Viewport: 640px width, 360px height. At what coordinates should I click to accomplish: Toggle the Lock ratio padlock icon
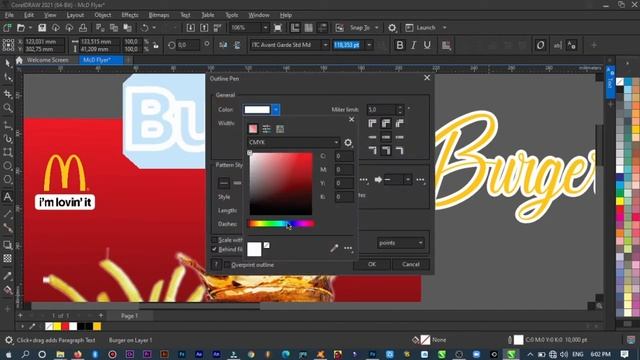pos(156,45)
